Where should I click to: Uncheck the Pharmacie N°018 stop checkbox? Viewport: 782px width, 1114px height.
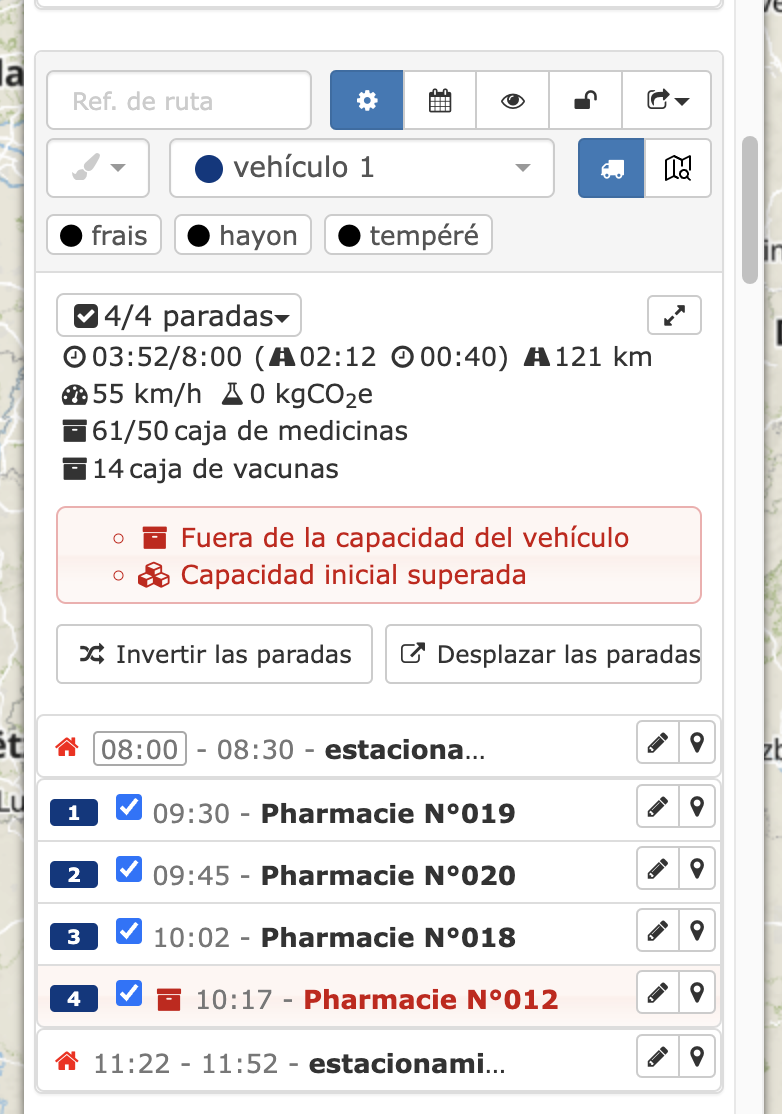coord(129,932)
